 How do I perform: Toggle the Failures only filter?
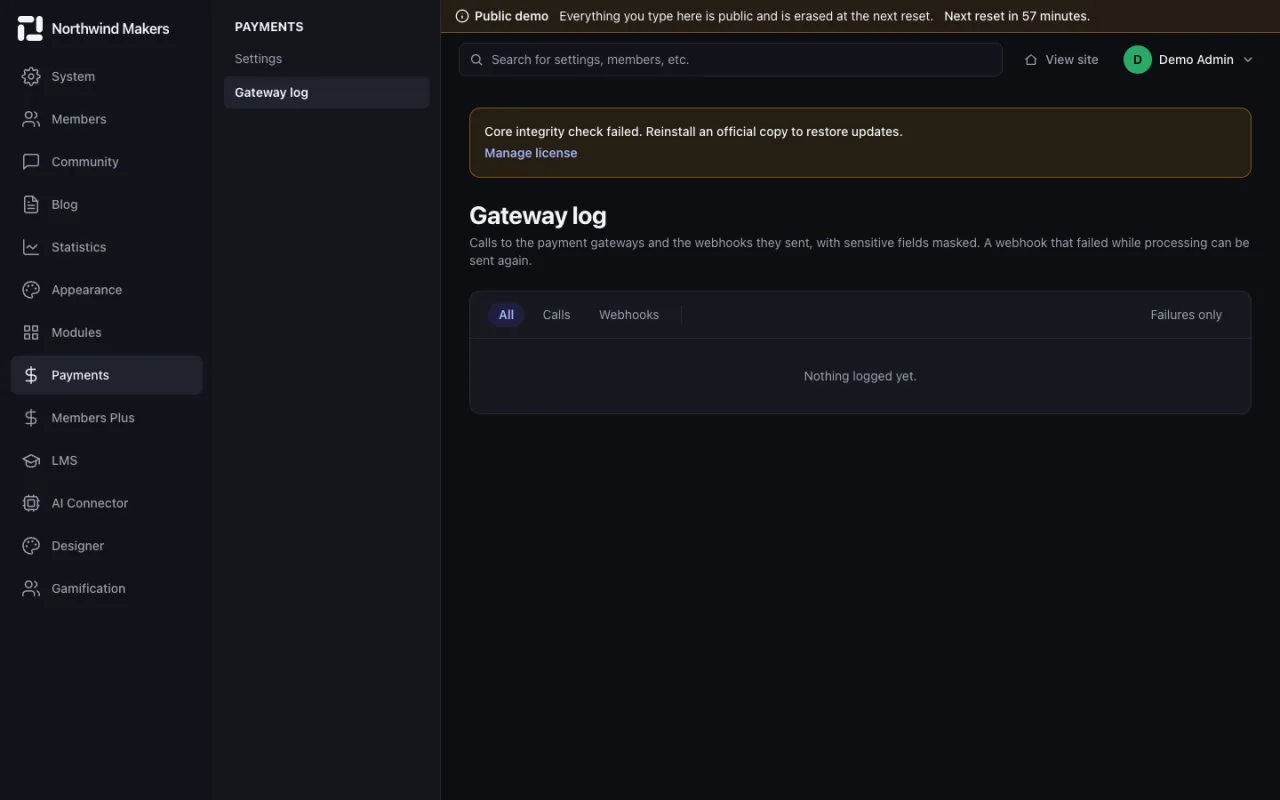(1186, 315)
